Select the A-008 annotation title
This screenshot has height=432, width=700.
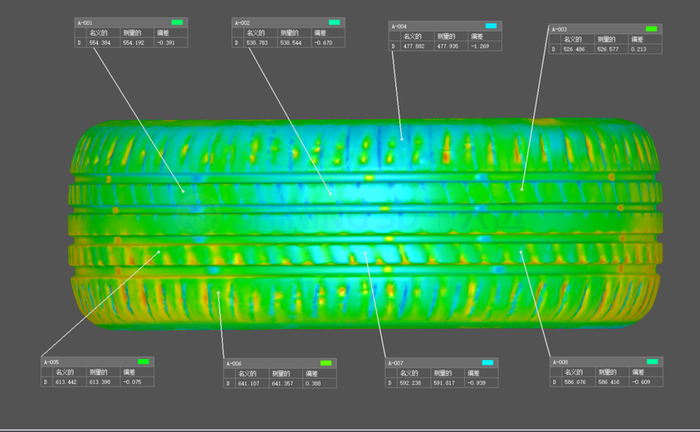pos(560,362)
